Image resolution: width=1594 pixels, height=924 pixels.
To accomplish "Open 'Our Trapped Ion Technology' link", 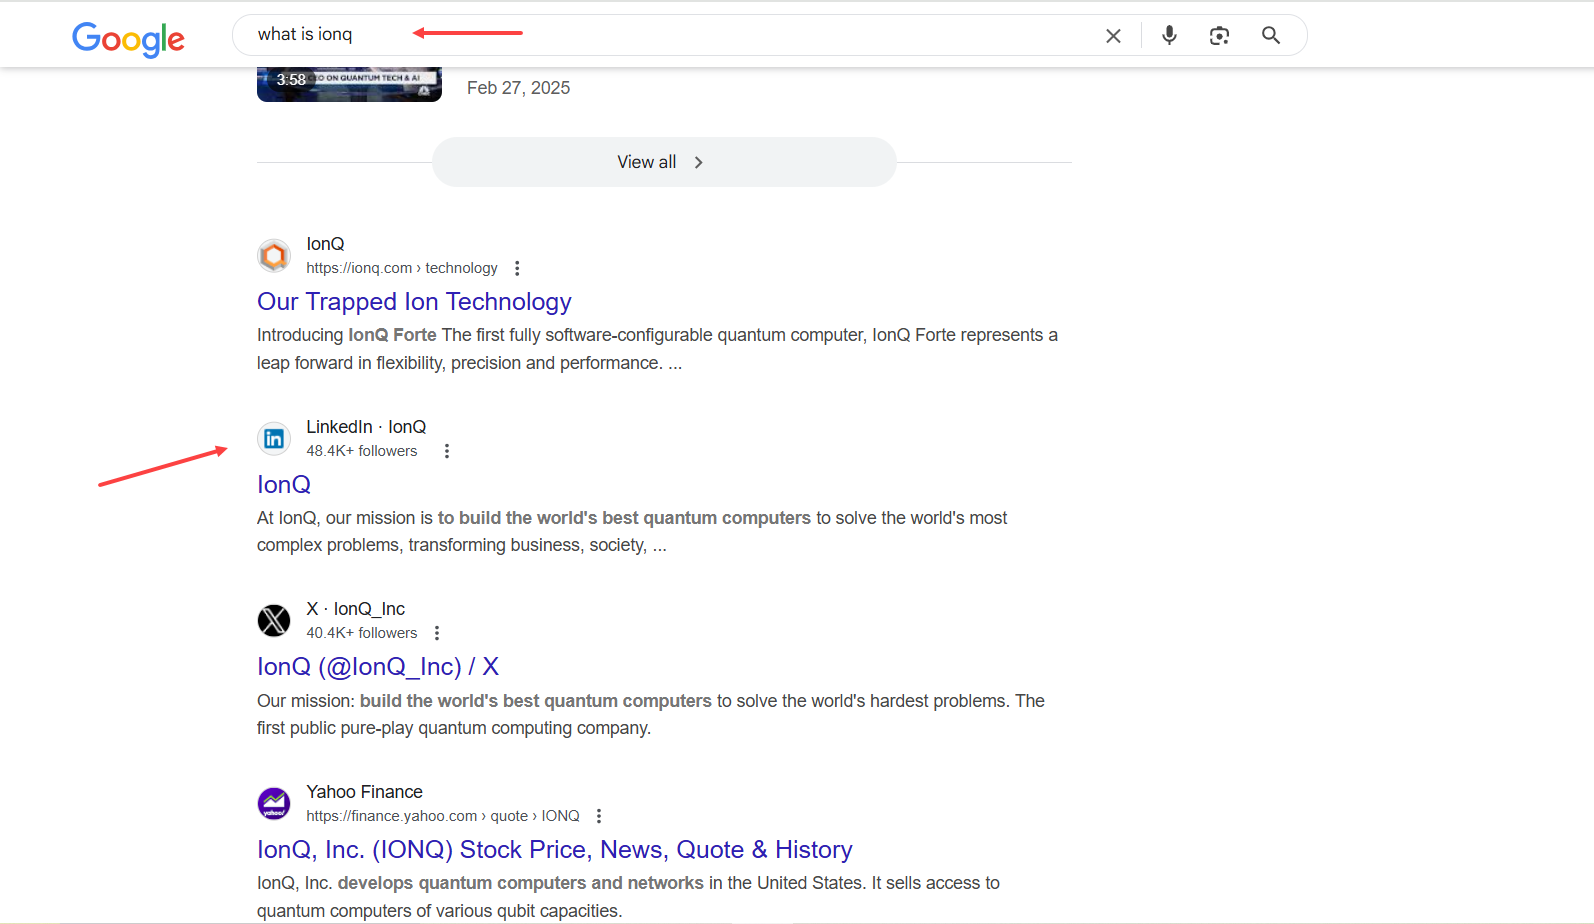I will click(x=414, y=302).
